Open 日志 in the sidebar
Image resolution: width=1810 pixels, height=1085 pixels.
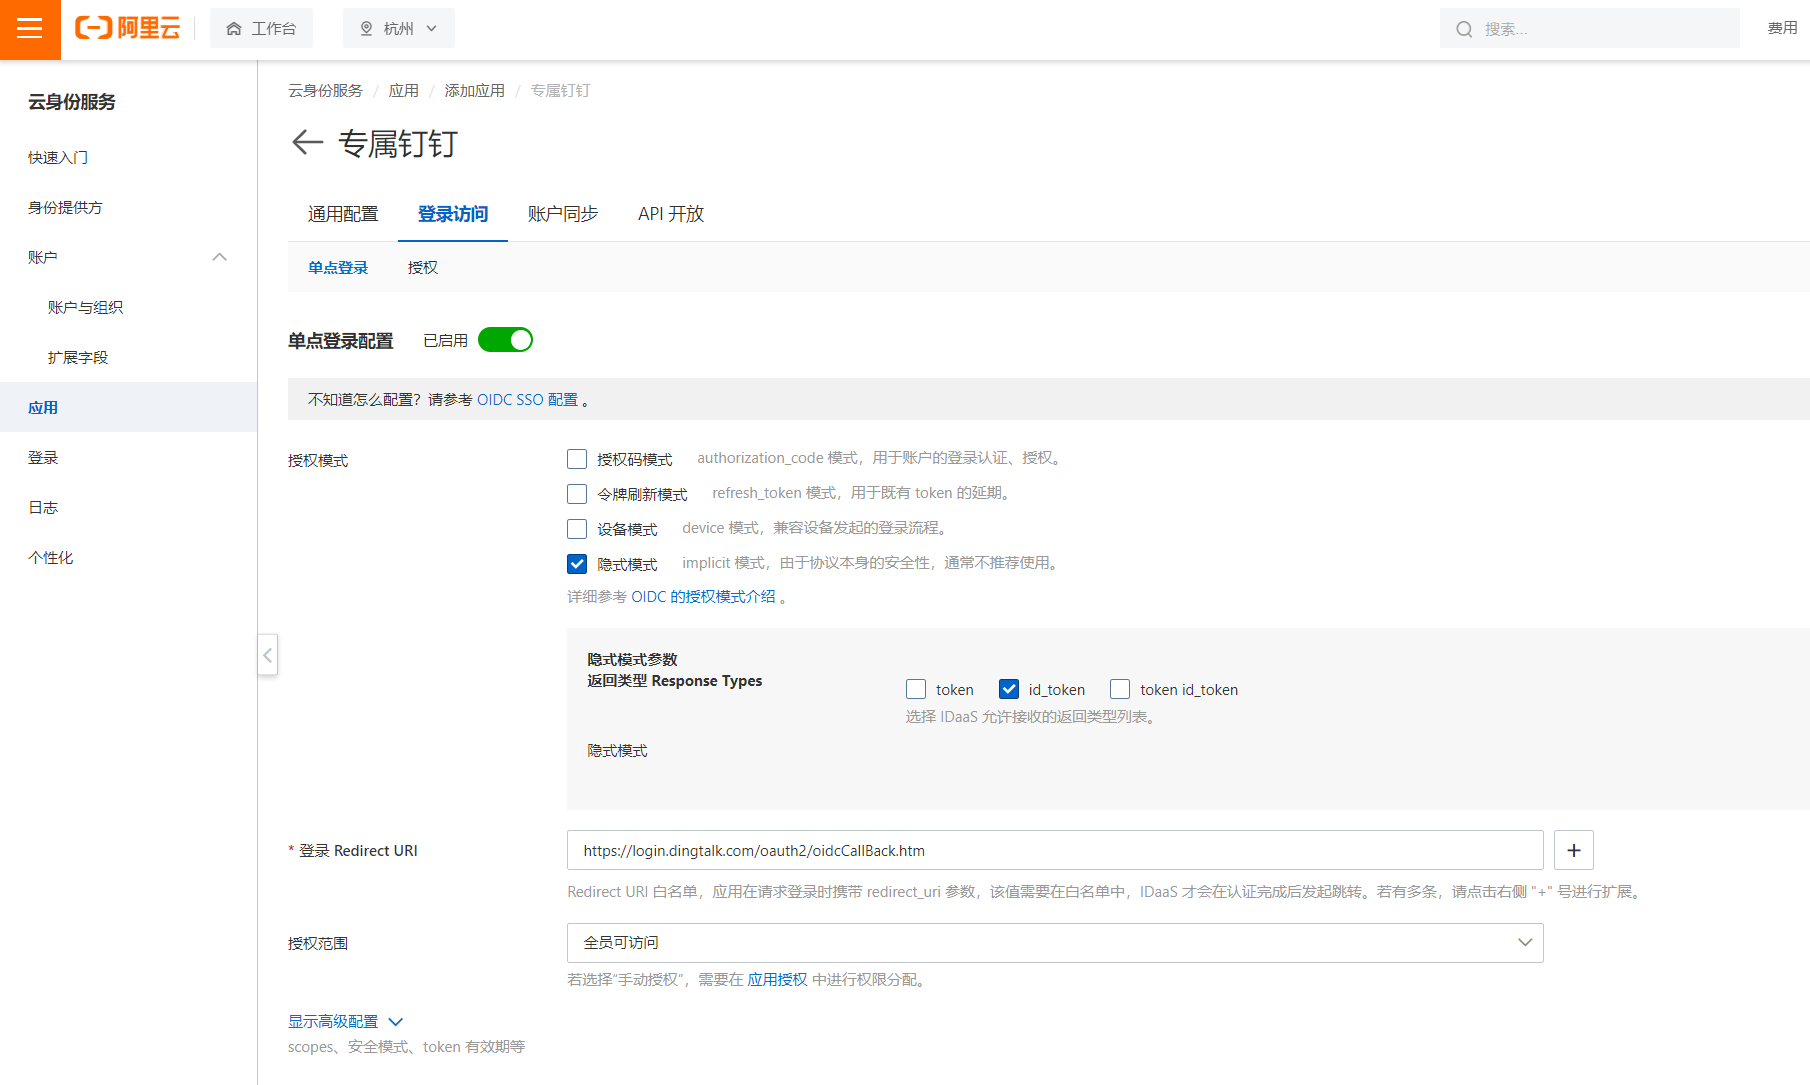43,508
